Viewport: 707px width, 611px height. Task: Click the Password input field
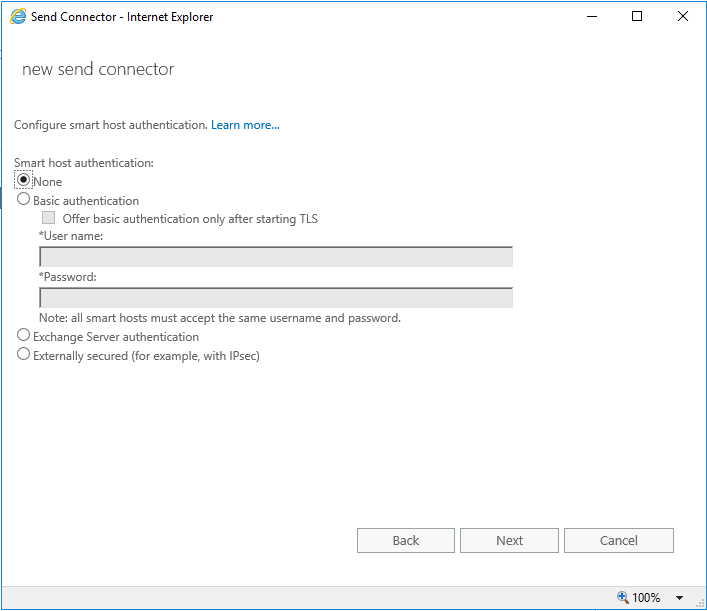[276, 298]
